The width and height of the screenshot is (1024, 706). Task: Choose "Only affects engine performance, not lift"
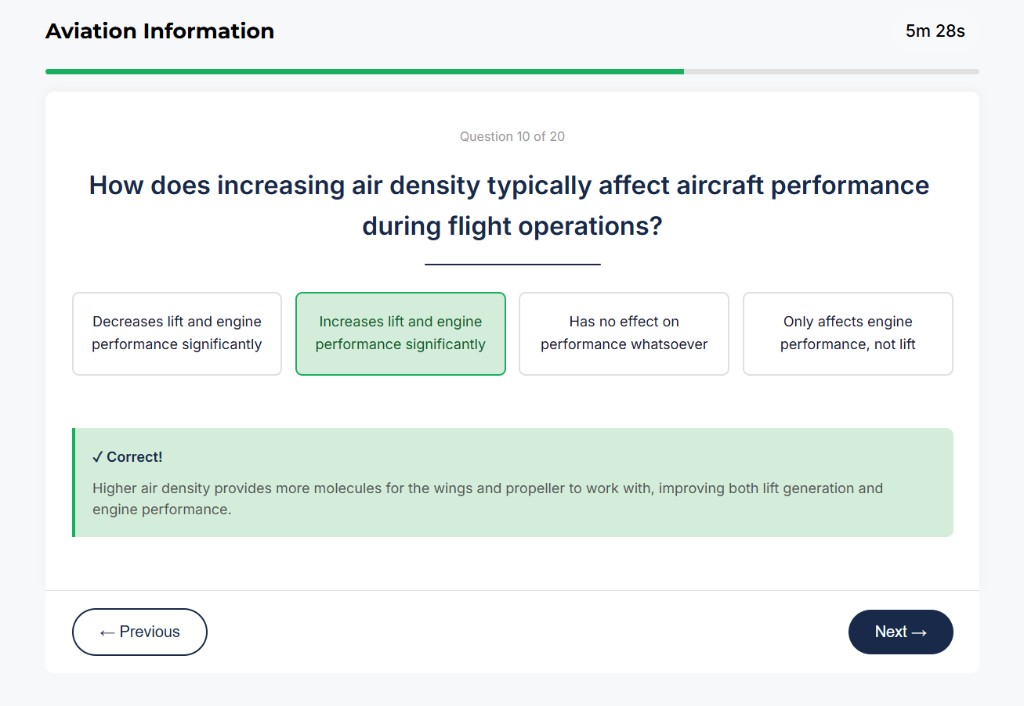pyautogui.click(x=847, y=333)
